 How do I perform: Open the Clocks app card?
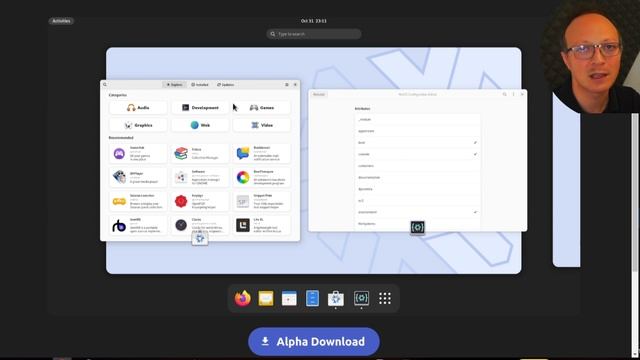200,225
